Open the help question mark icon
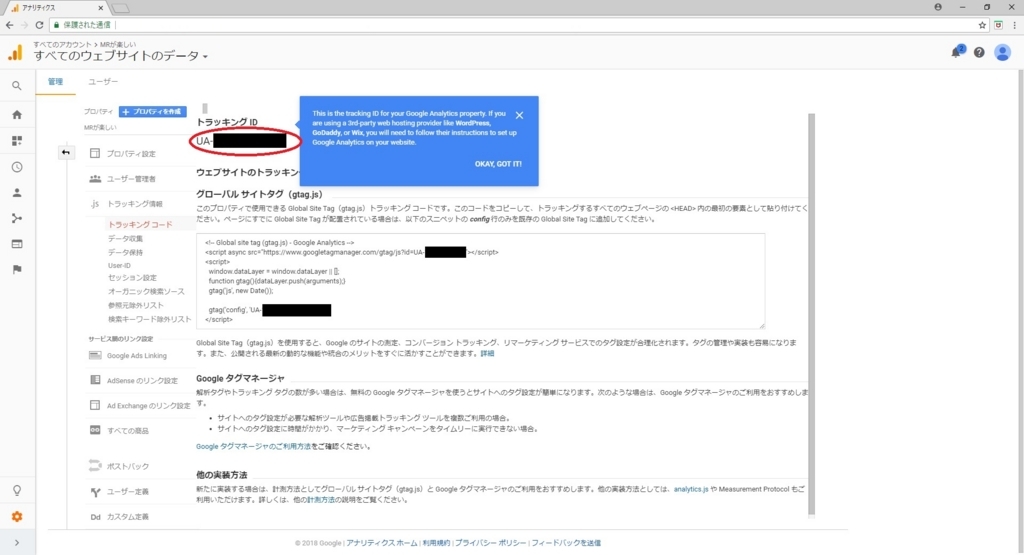This screenshot has width=1024, height=555. 979,52
